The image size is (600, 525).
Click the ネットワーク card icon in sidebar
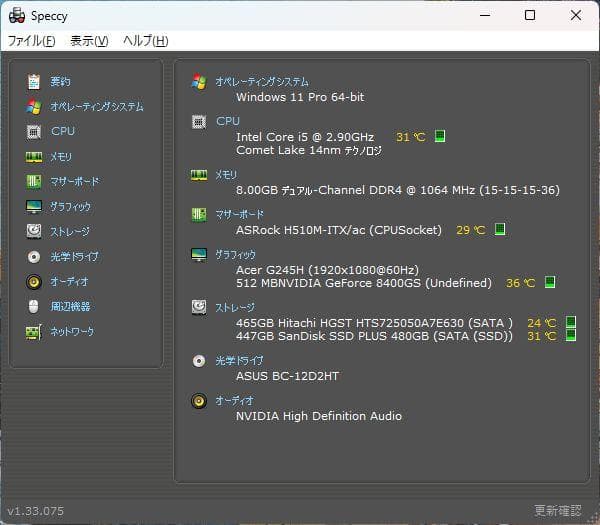pyautogui.click(x=34, y=332)
